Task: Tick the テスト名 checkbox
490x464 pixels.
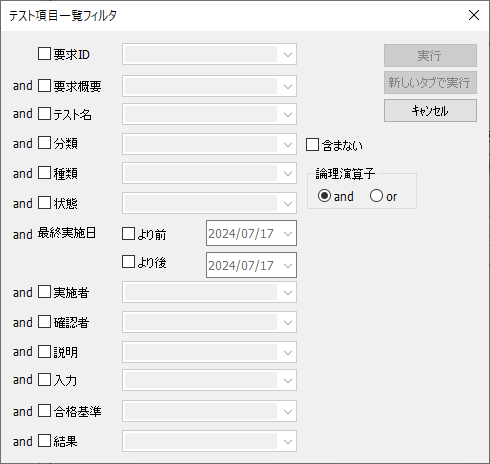Action: (x=44, y=114)
